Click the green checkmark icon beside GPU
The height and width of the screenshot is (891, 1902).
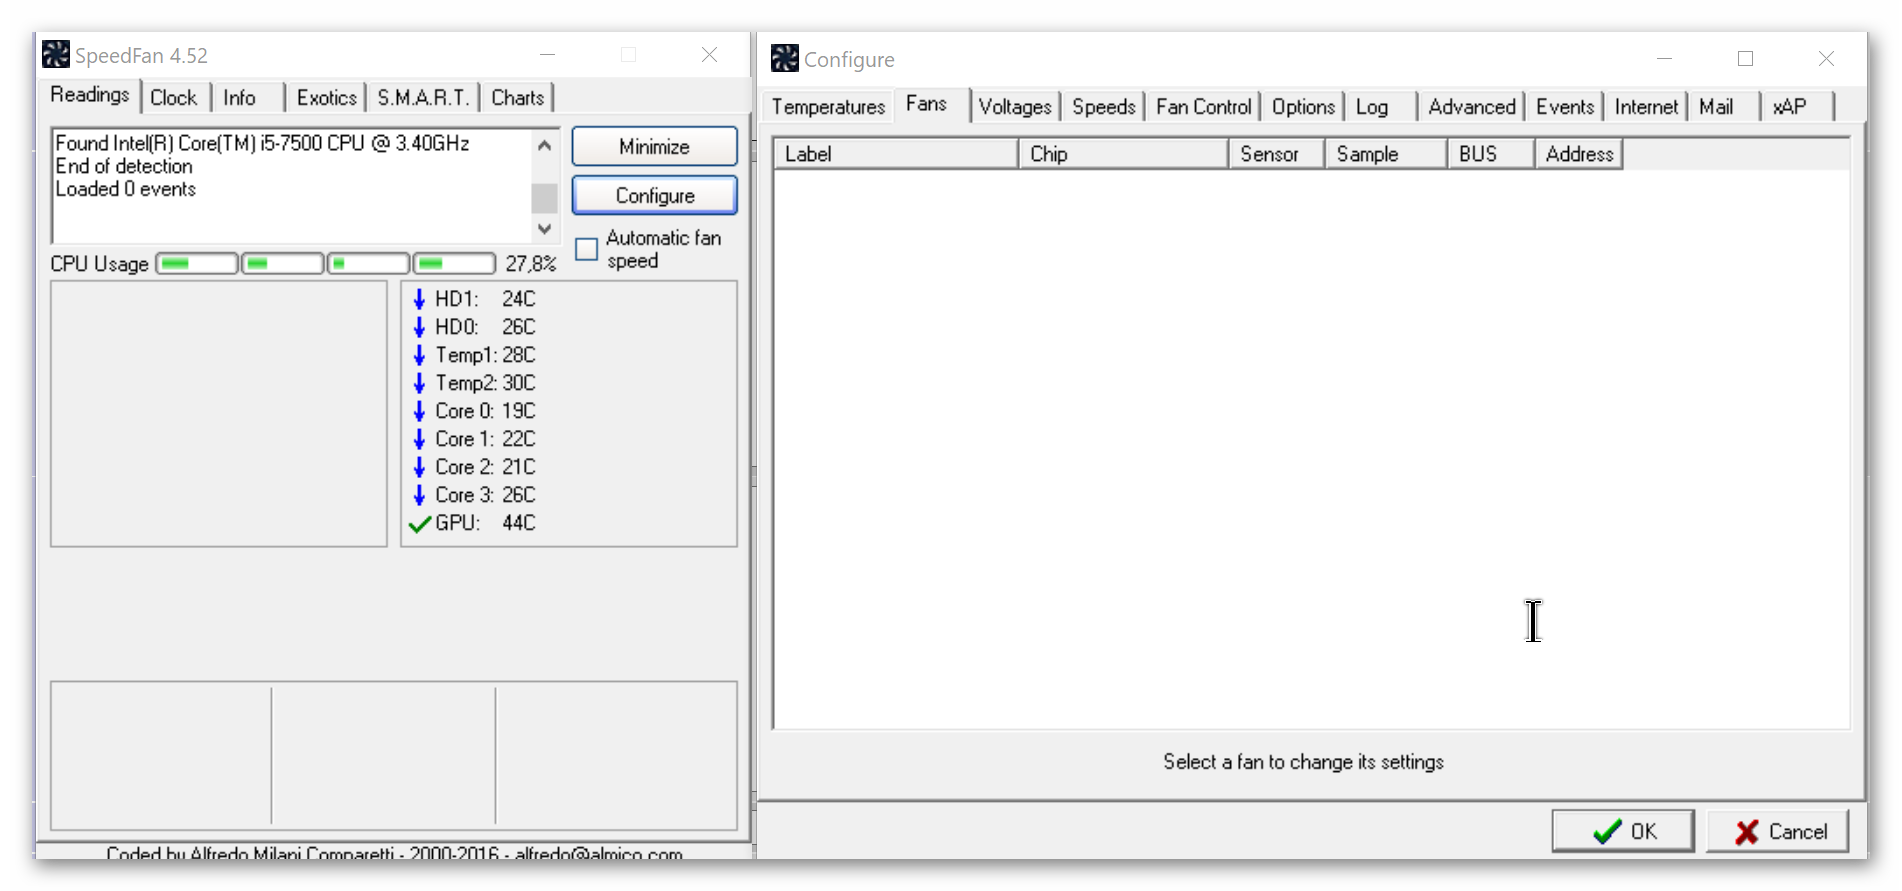pos(420,523)
